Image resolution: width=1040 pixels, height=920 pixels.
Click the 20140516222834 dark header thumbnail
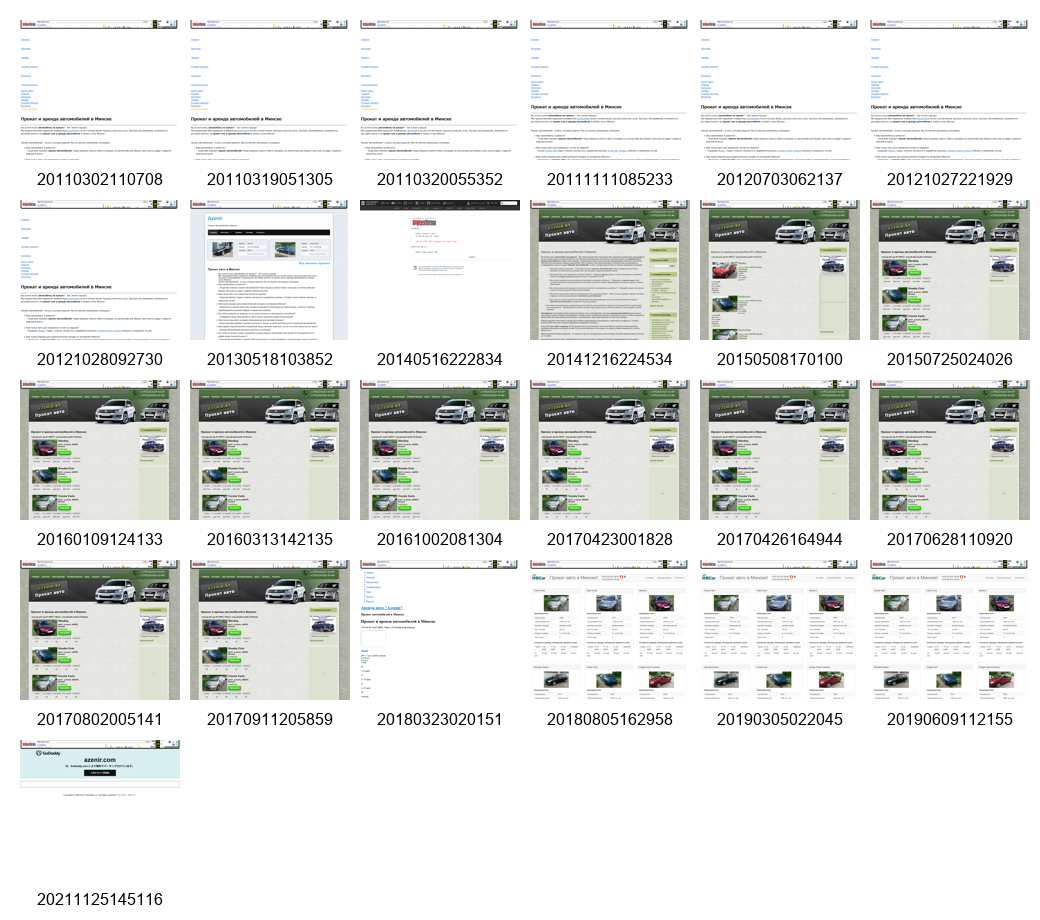(x=440, y=270)
